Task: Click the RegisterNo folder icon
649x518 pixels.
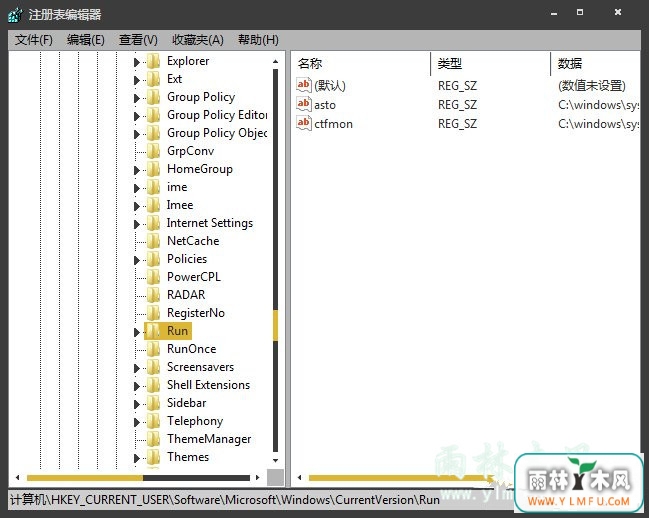Action: [x=154, y=313]
